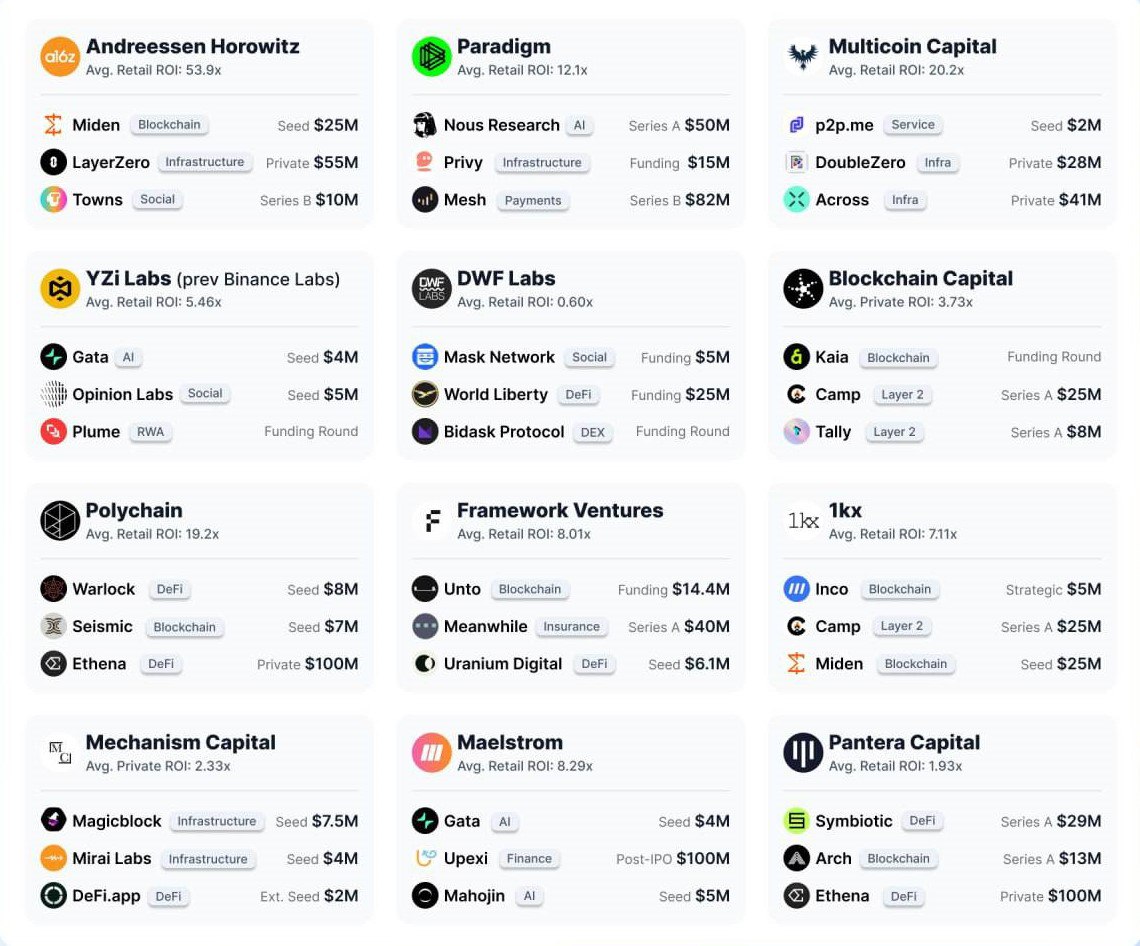The width and height of the screenshot is (1140, 946).
Task: Click the Maelstrom gradient logo
Action: click(431, 753)
